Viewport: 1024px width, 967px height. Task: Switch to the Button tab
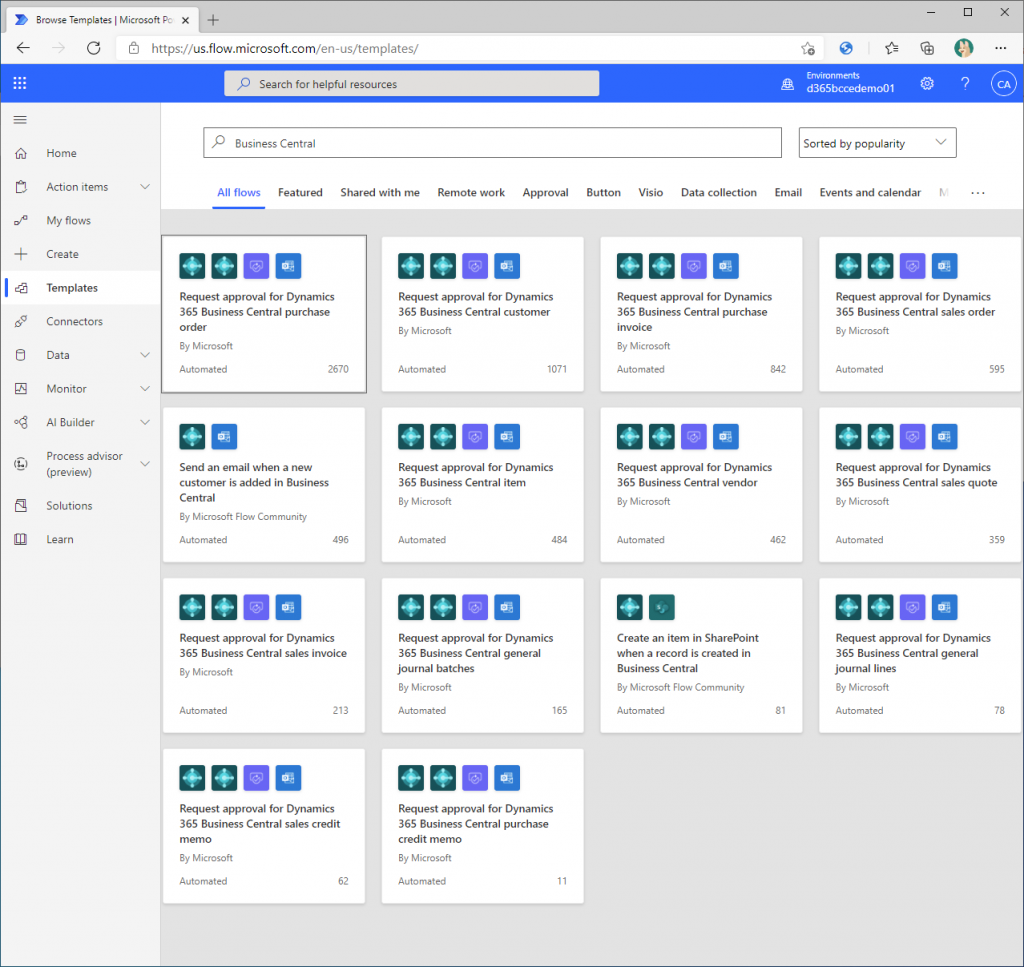click(x=603, y=193)
